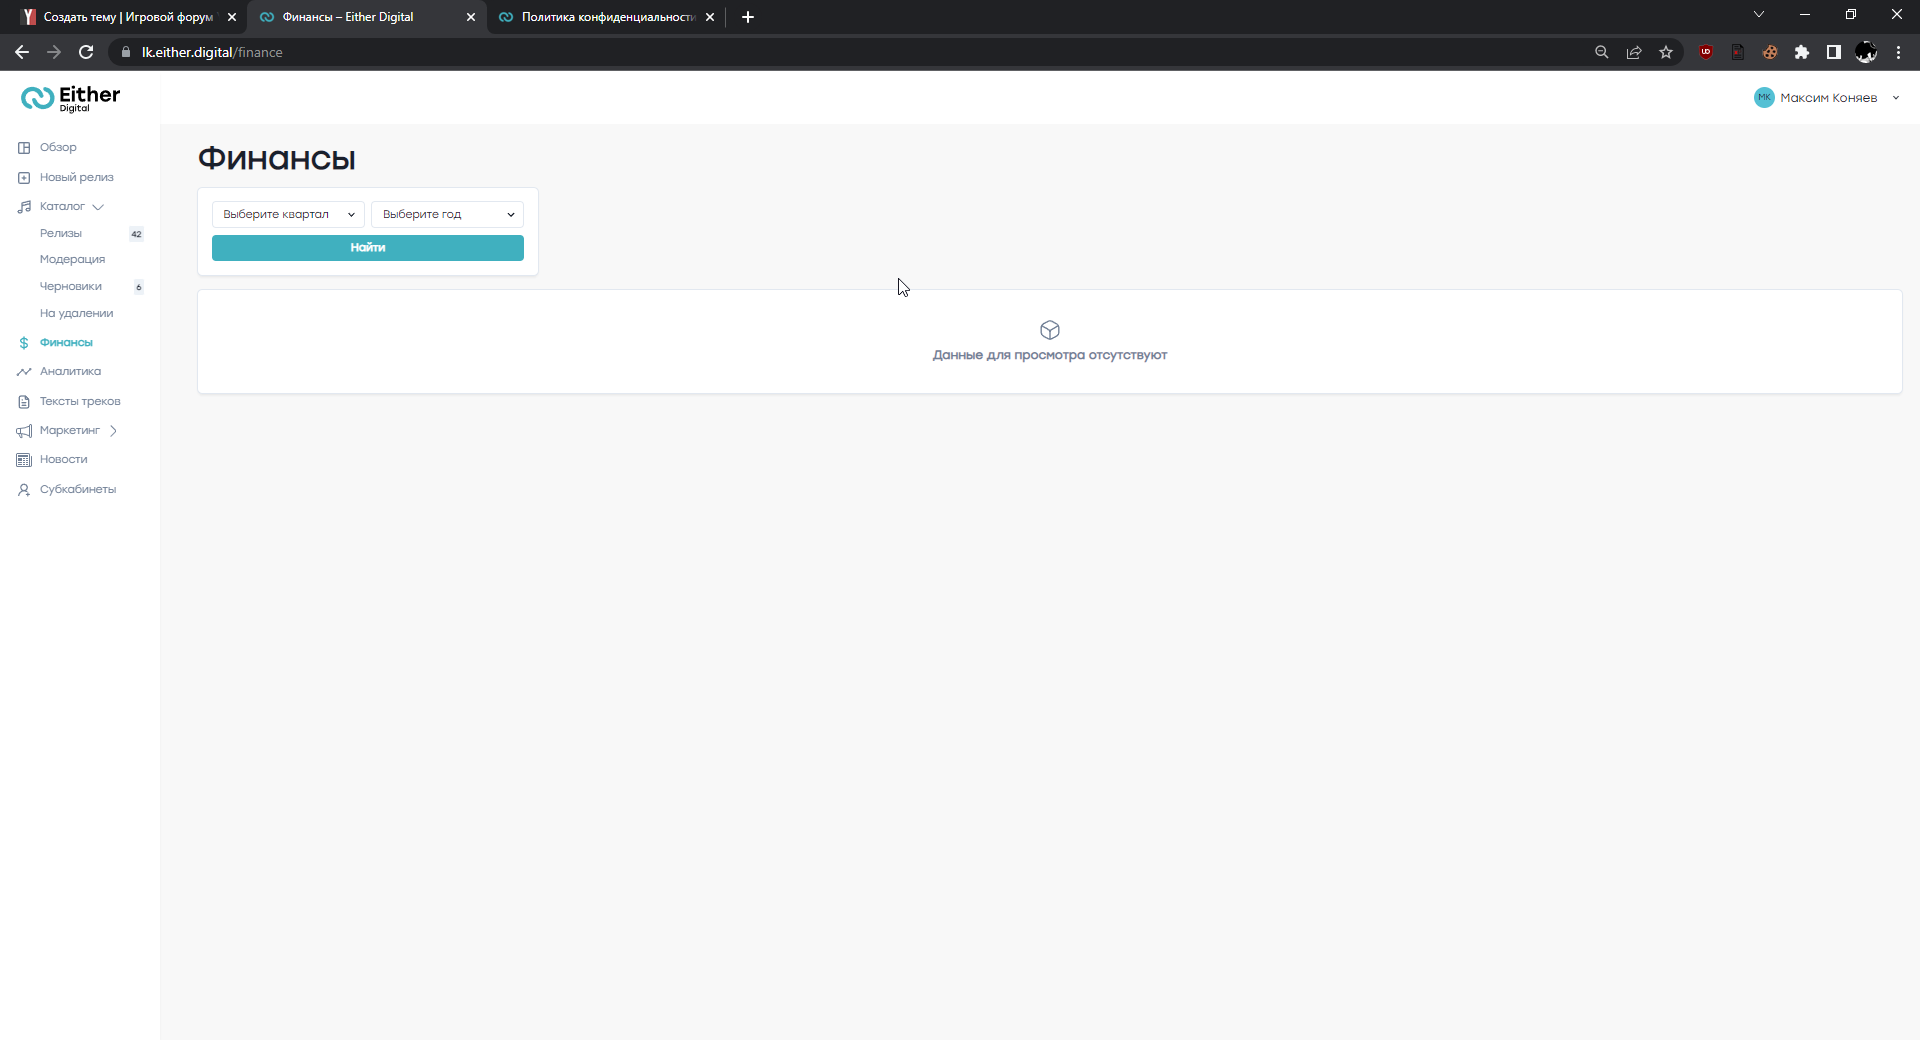Screen dimensions: 1920x1040
Task: Open the uBlock Origin extension icon
Action: 1706,52
